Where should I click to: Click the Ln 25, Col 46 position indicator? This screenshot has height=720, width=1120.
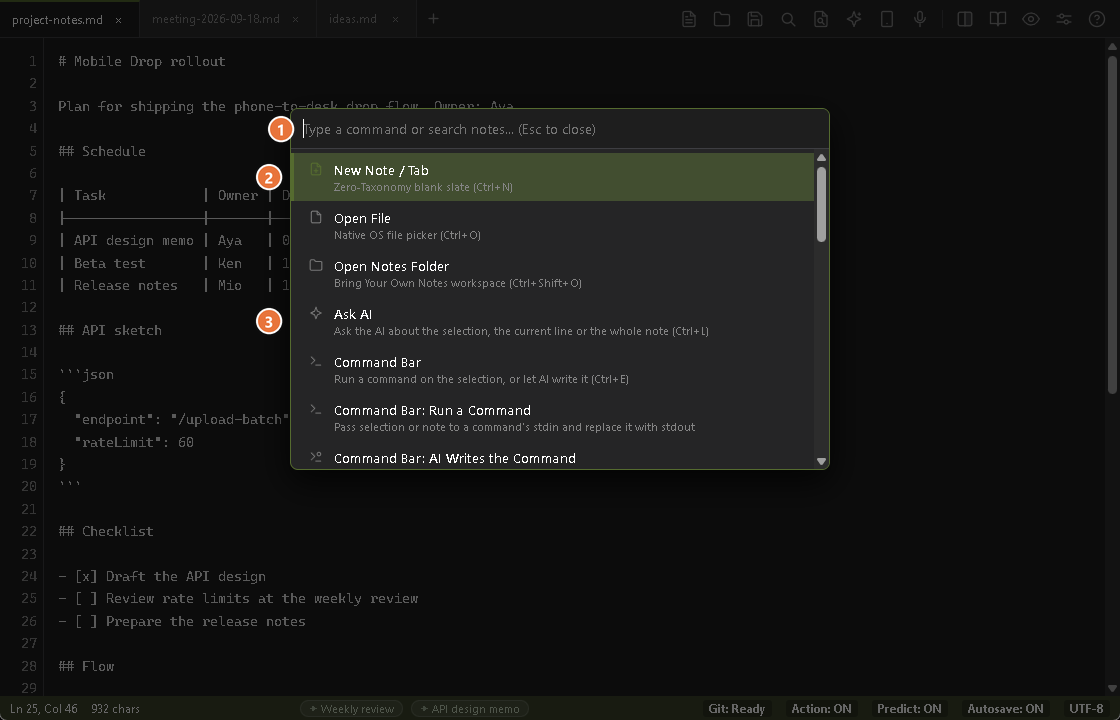pos(44,709)
